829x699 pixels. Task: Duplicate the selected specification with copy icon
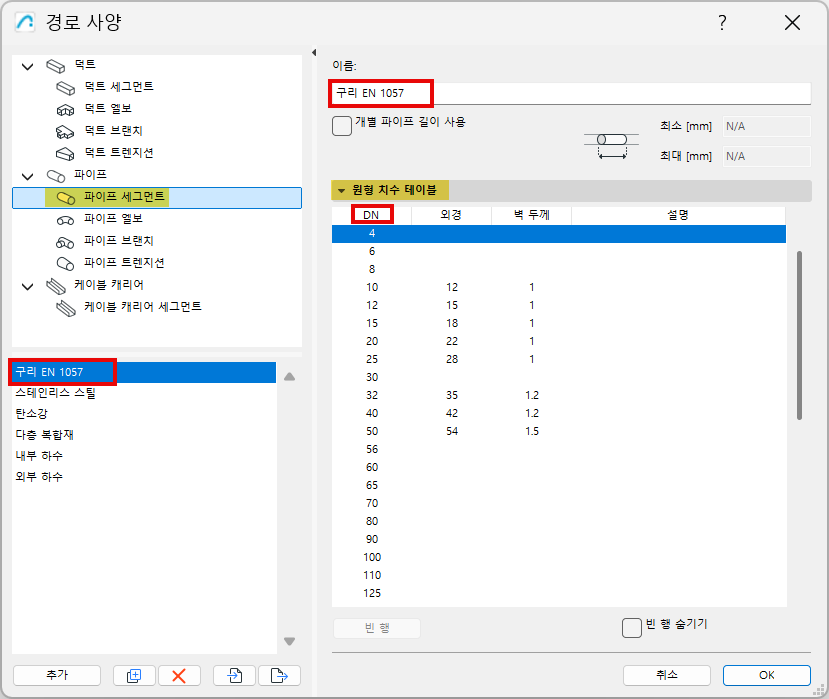point(134,675)
